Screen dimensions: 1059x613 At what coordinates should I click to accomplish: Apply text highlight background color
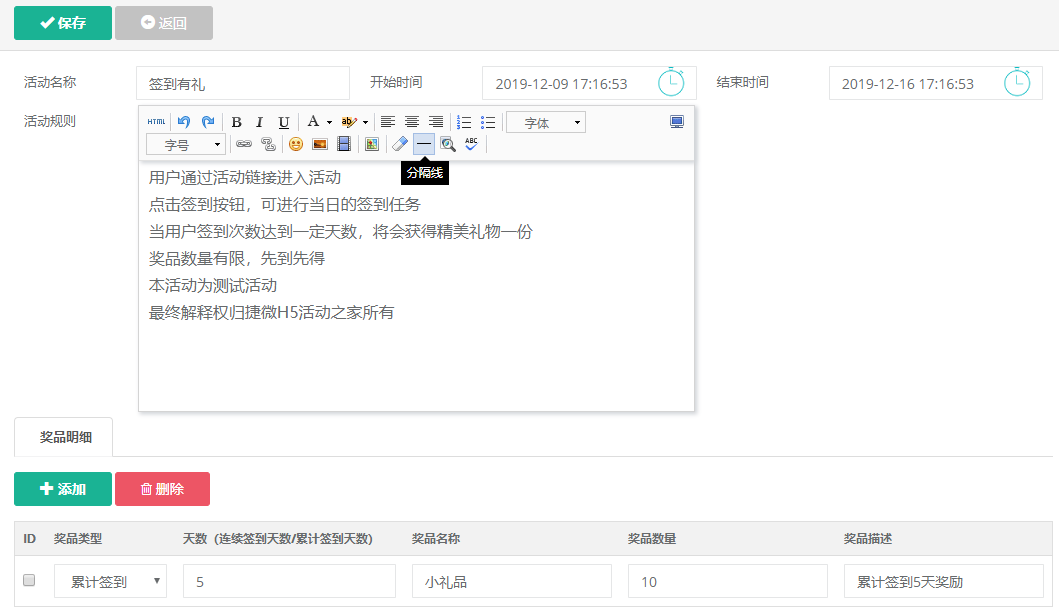348,122
